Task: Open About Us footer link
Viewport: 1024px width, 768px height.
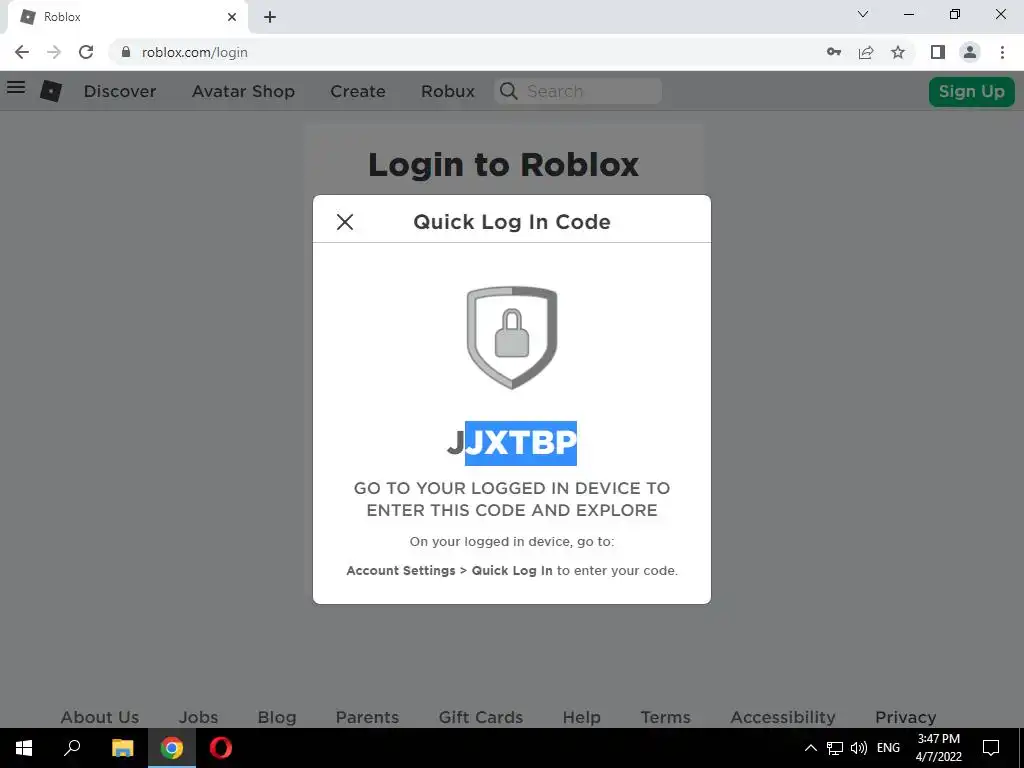Action: click(100, 717)
